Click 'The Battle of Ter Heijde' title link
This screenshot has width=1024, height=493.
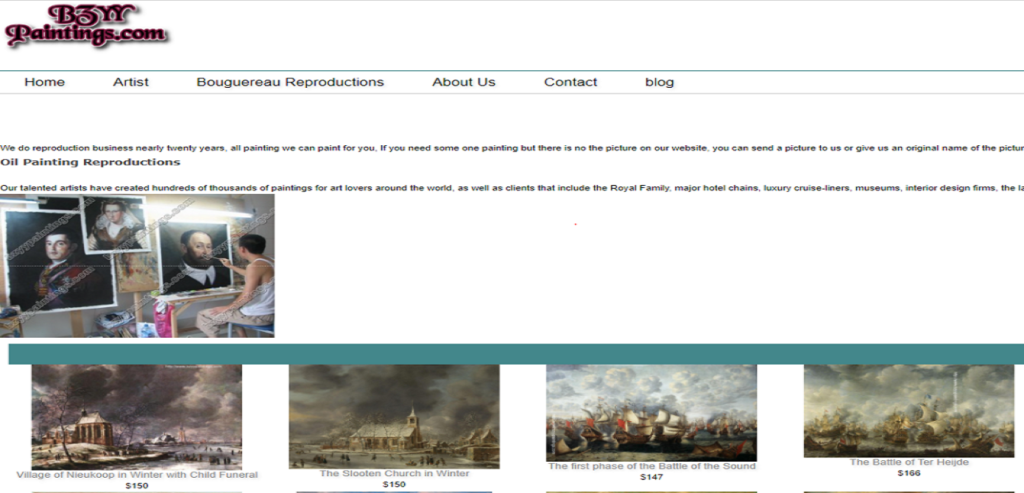click(909, 462)
